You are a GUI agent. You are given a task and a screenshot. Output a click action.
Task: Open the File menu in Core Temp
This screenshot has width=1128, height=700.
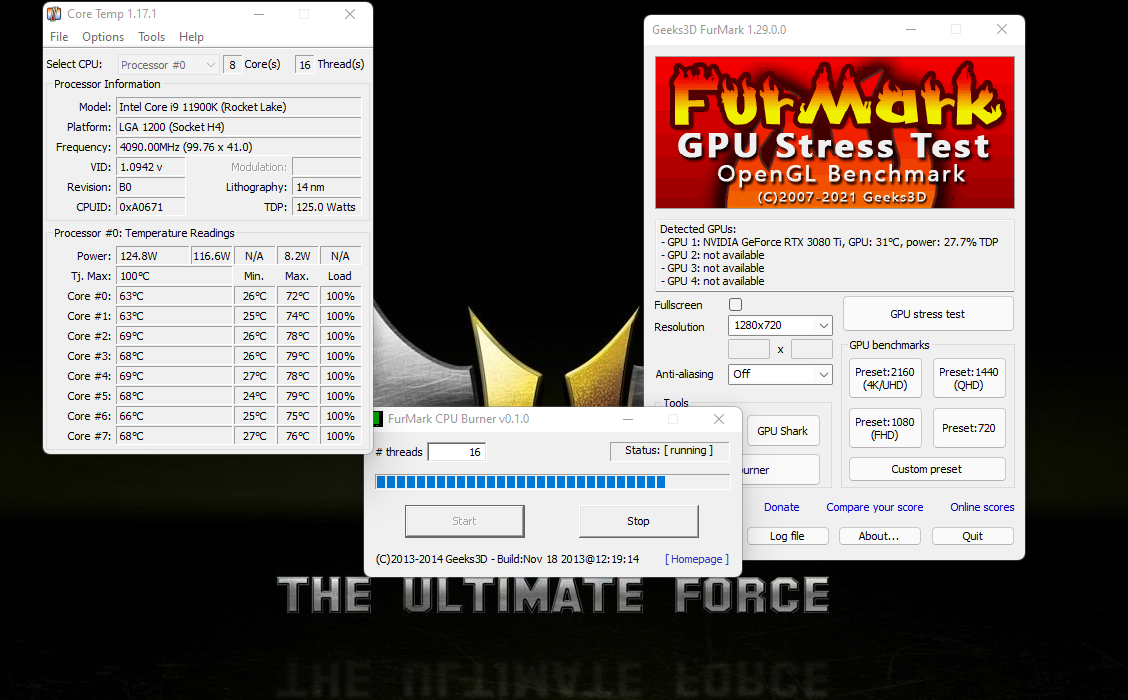59,37
